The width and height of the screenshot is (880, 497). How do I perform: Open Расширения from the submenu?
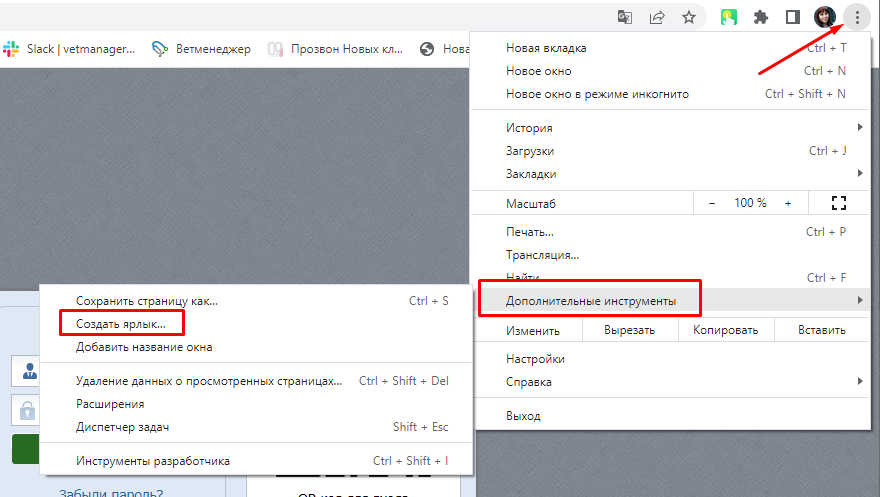click(256, 404)
